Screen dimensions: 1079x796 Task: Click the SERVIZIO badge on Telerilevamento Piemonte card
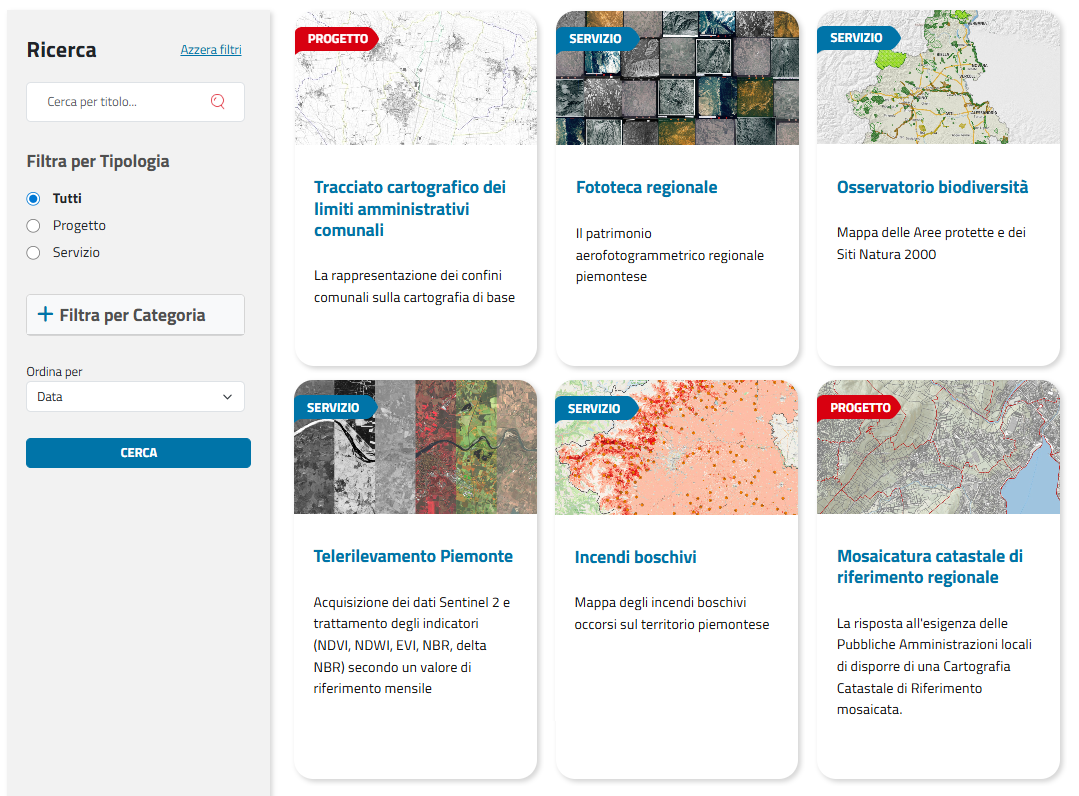click(334, 408)
